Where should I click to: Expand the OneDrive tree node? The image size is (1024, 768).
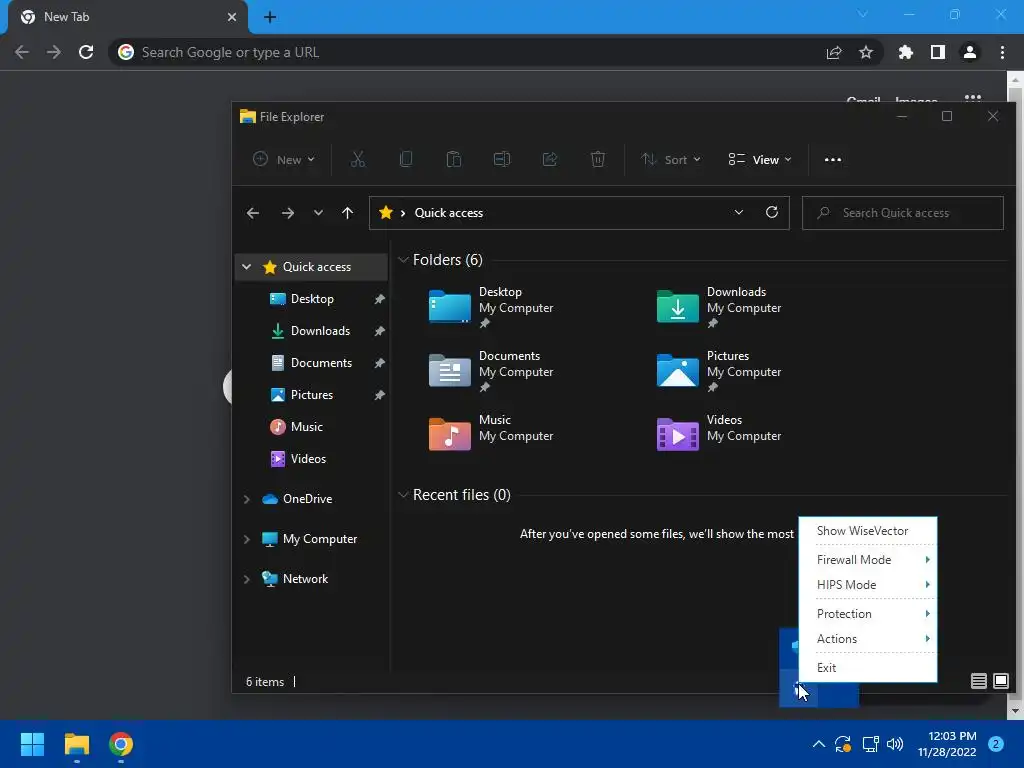246,499
